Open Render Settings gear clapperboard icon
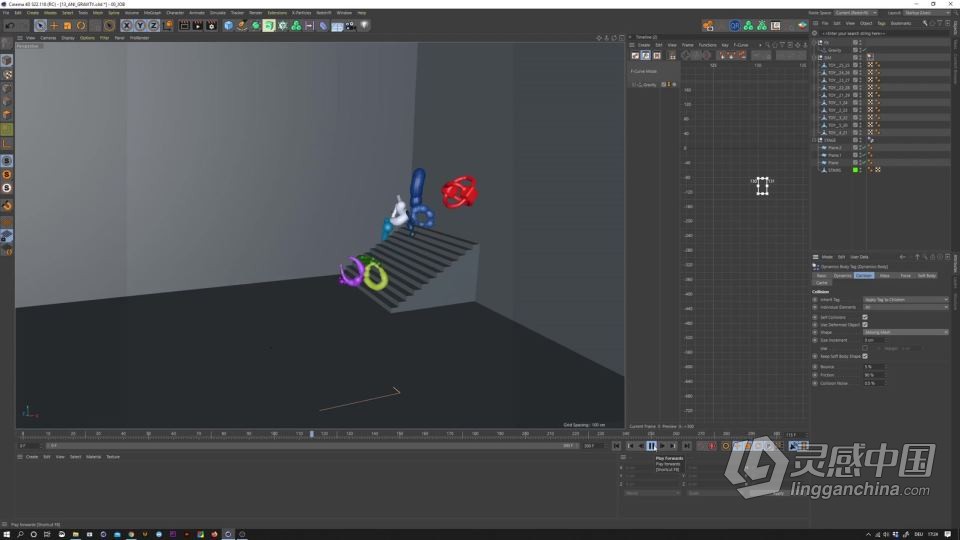 [x=212, y=26]
